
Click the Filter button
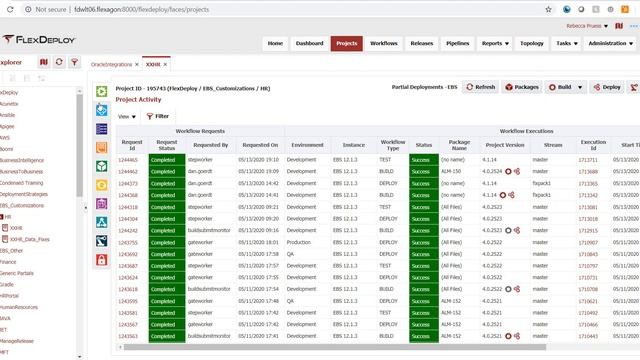(158, 116)
